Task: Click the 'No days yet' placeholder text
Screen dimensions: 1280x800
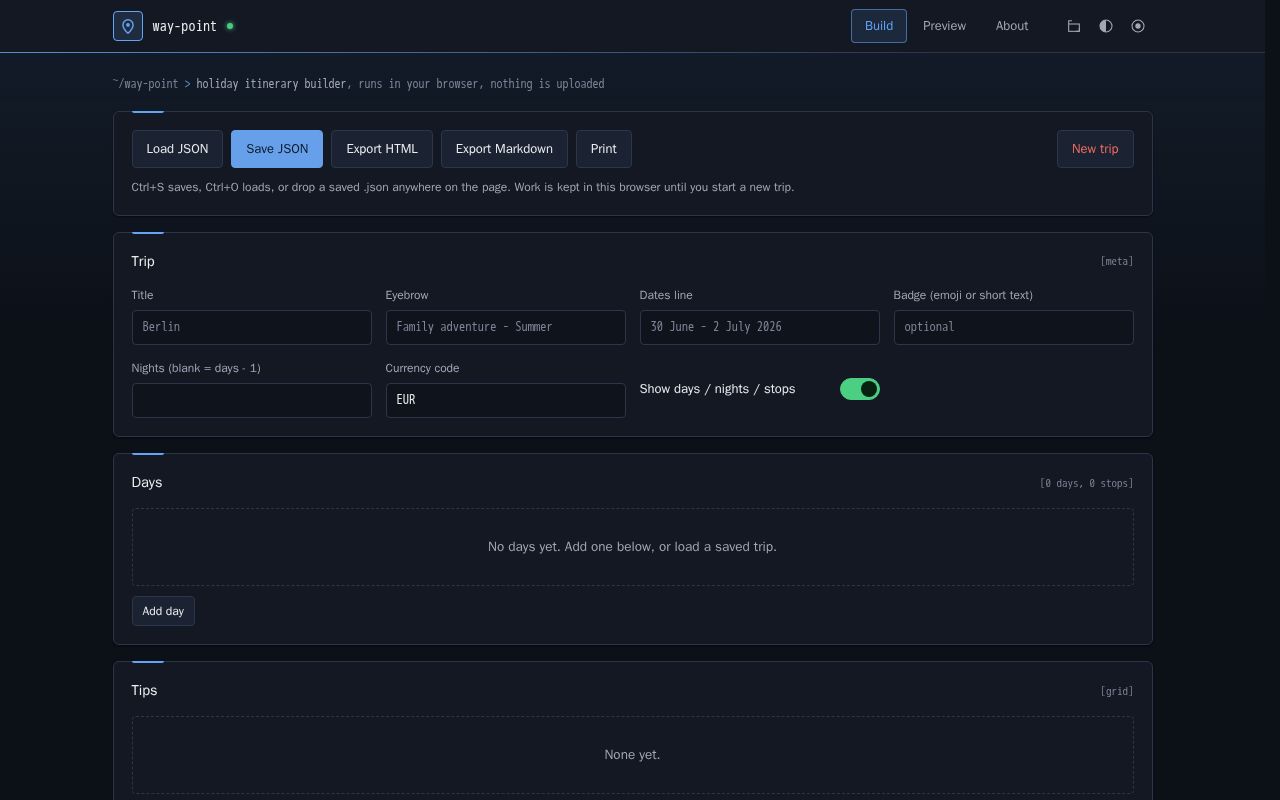Action: (x=632, y=547)
